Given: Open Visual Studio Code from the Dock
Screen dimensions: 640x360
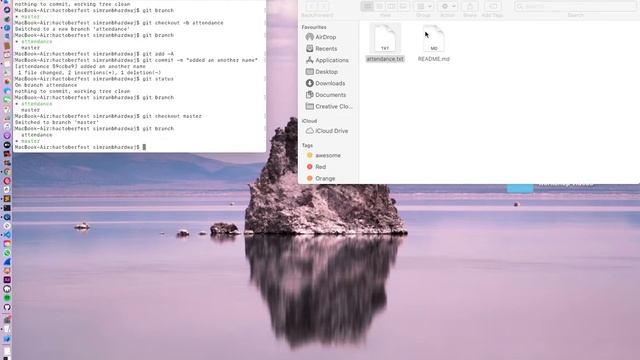Looking at the screenshot, I should click(7, 235).
